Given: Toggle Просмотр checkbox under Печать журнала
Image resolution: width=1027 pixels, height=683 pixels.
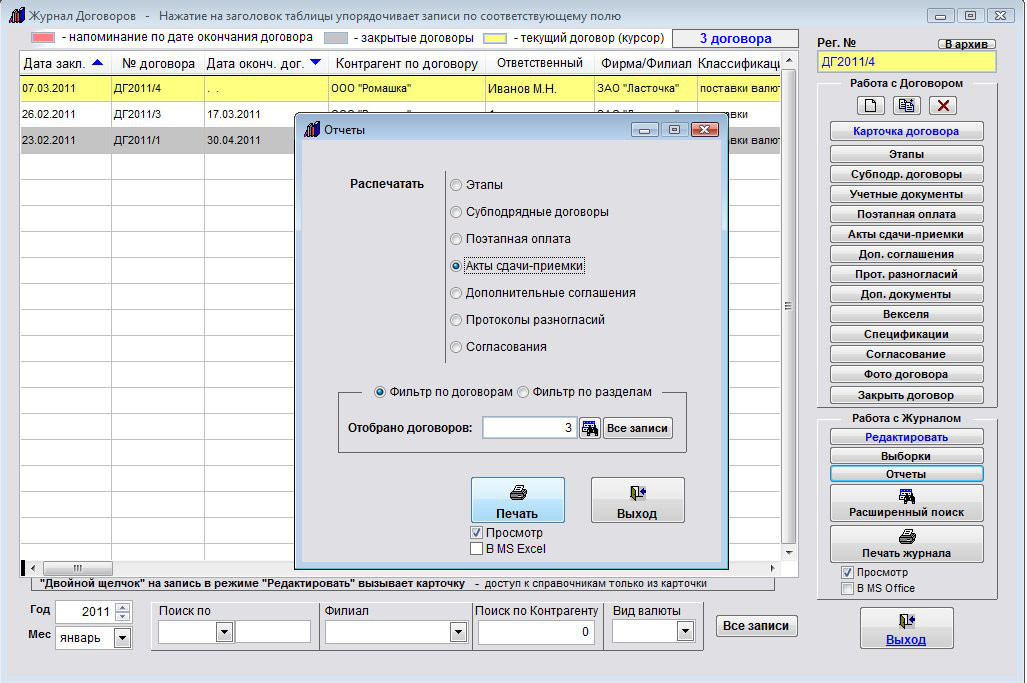Looking at the screenshot, I should pos(847,572).
